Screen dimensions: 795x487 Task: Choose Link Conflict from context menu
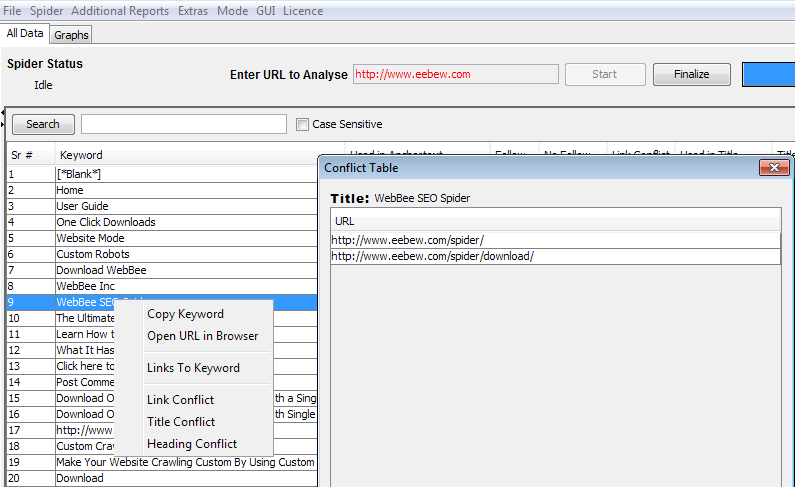[180, 400]
